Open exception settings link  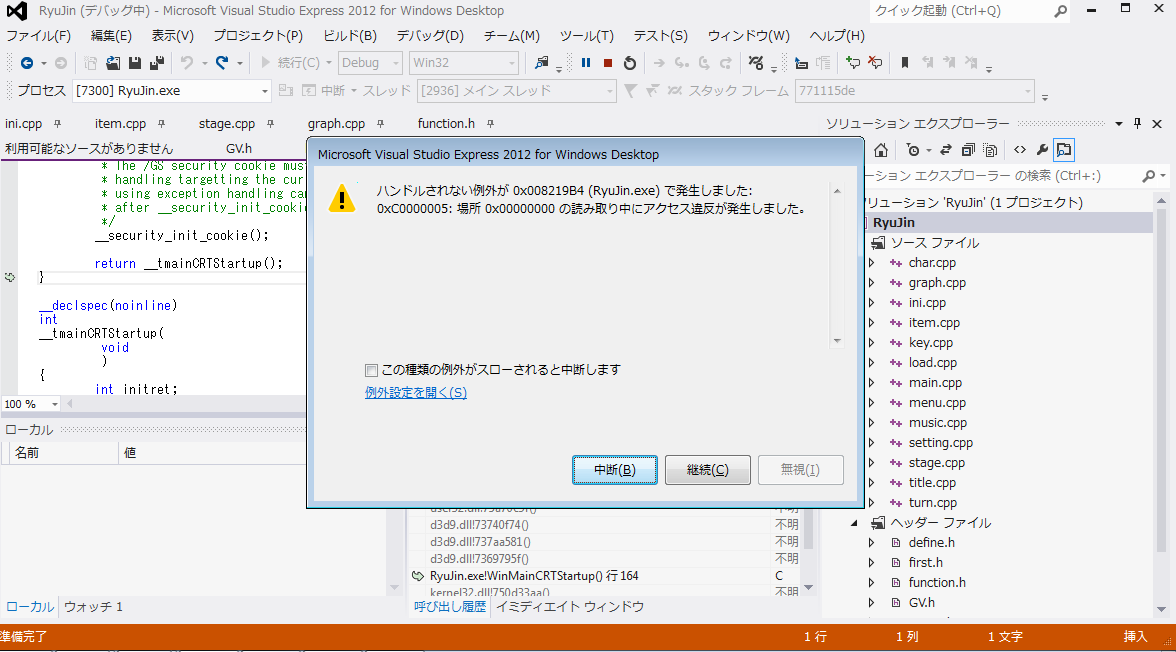[x=416, y=392]
